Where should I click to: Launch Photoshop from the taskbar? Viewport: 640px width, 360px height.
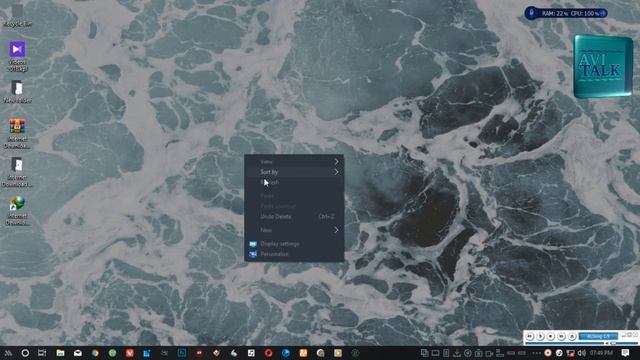182,353
